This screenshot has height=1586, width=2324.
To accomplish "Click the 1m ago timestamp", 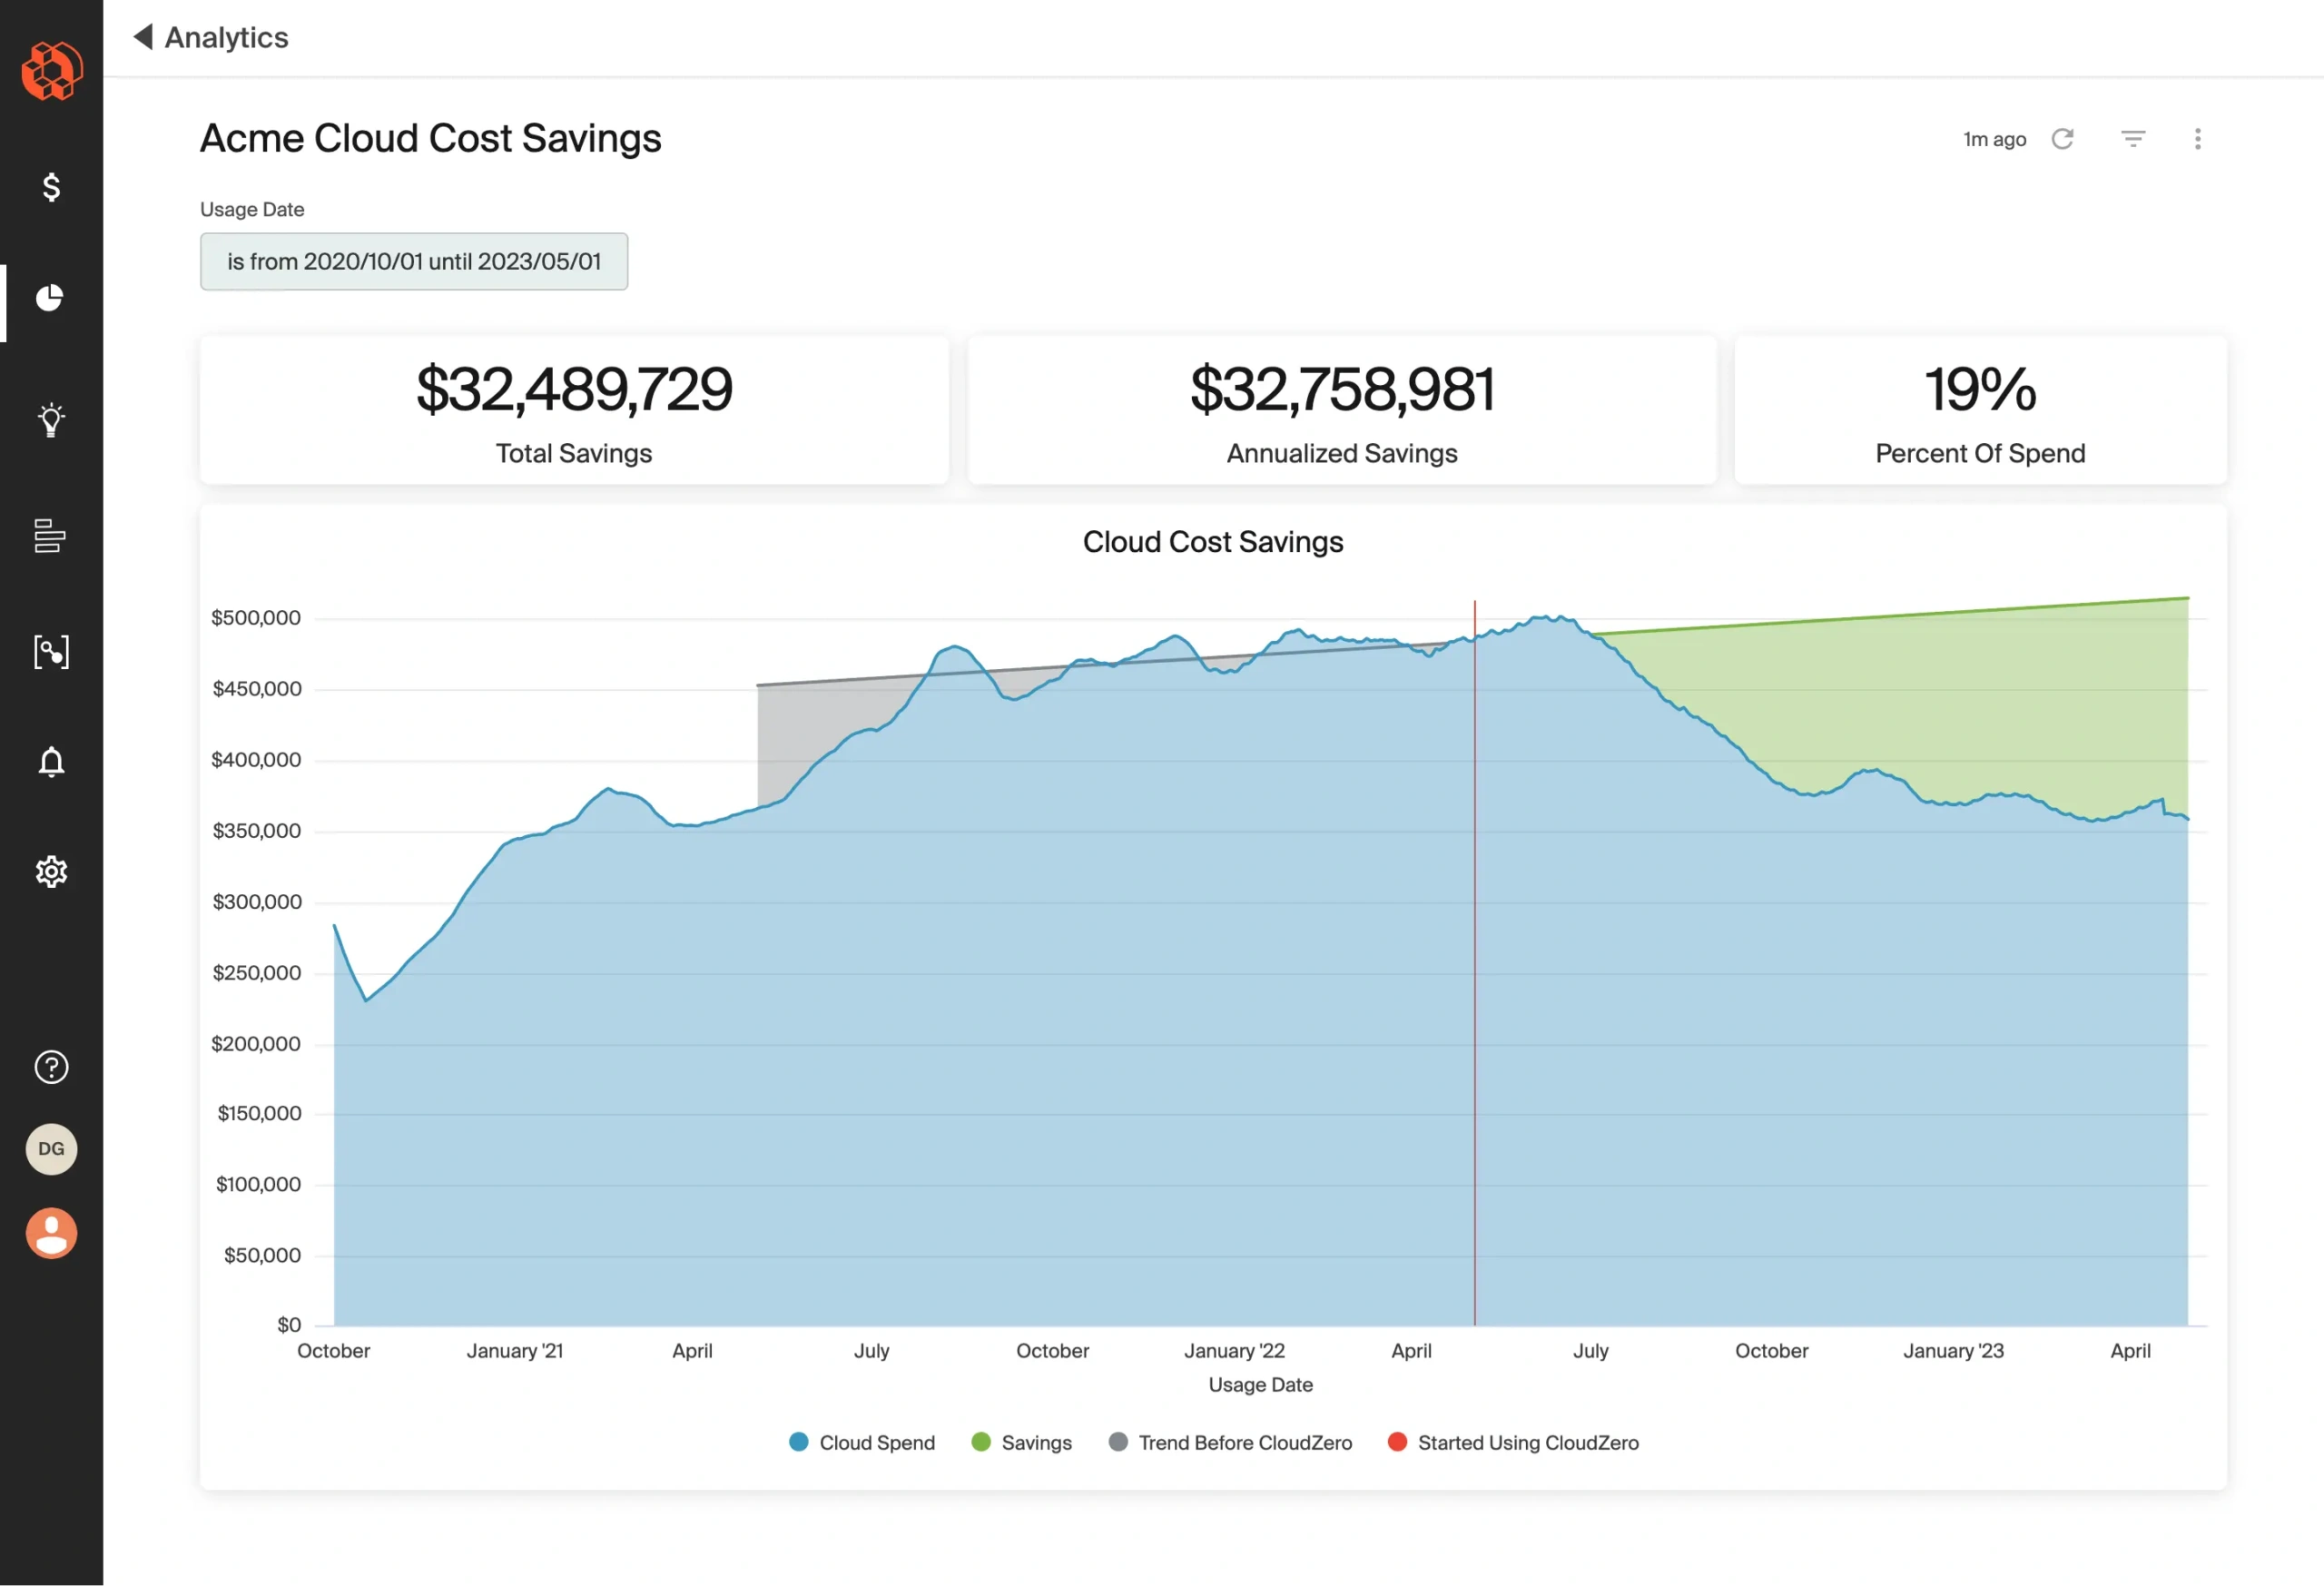I will click(1995, 139).
